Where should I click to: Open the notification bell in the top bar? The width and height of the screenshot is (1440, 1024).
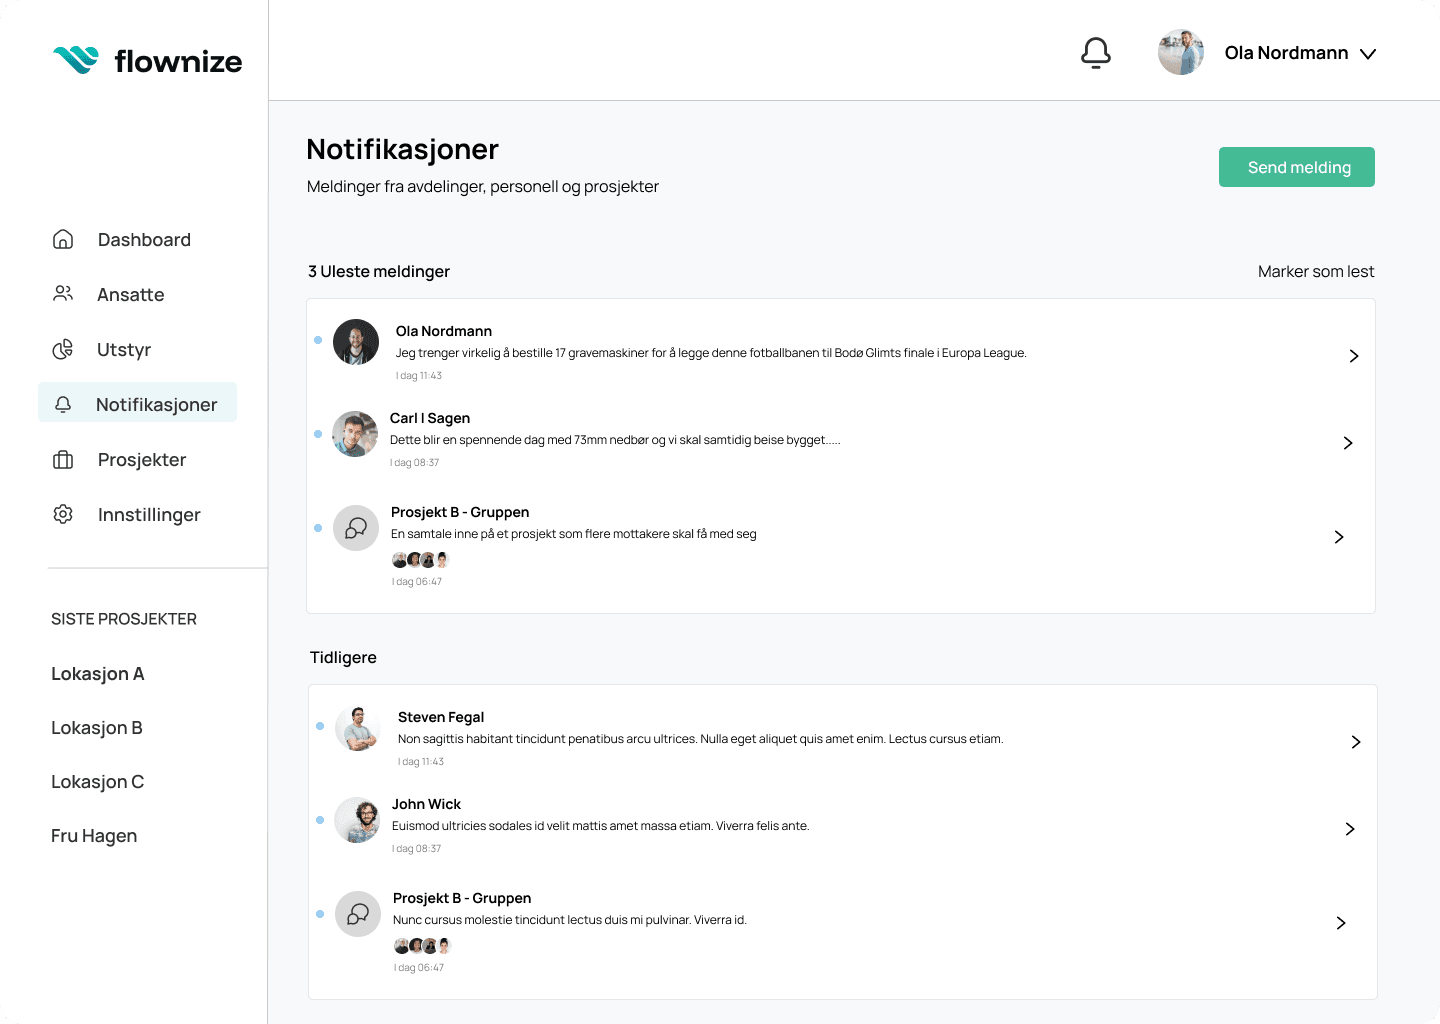[1096, 52]
